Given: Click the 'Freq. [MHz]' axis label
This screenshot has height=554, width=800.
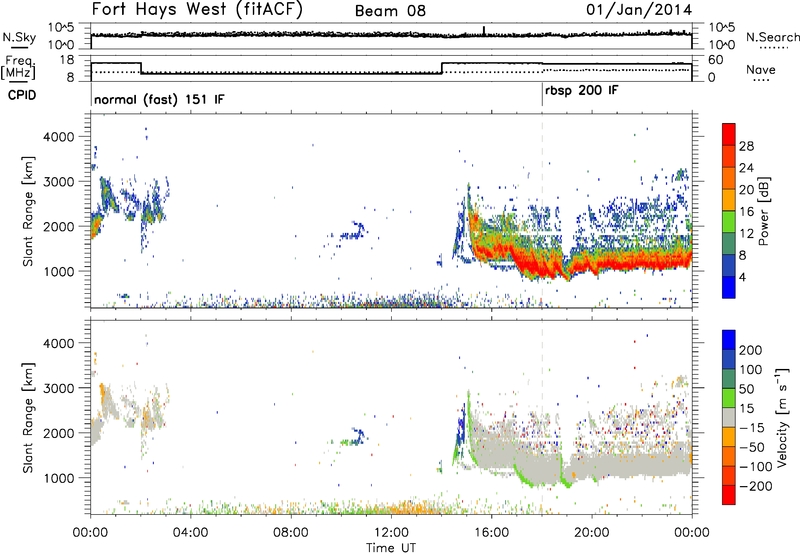Looking at the screenshot, I should click(18, 68).
